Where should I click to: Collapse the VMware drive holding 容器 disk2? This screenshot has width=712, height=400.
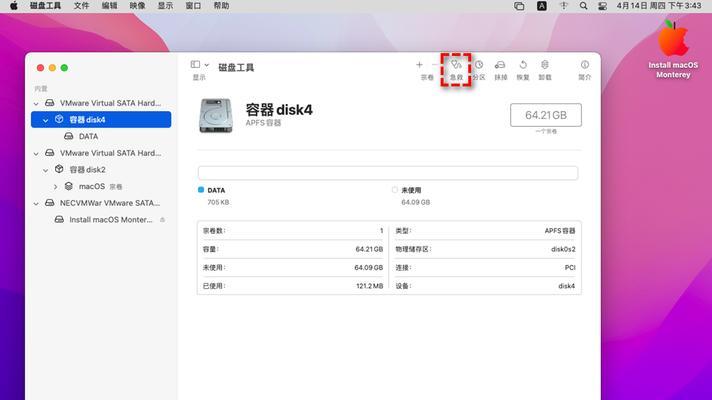tap(36, 154)
